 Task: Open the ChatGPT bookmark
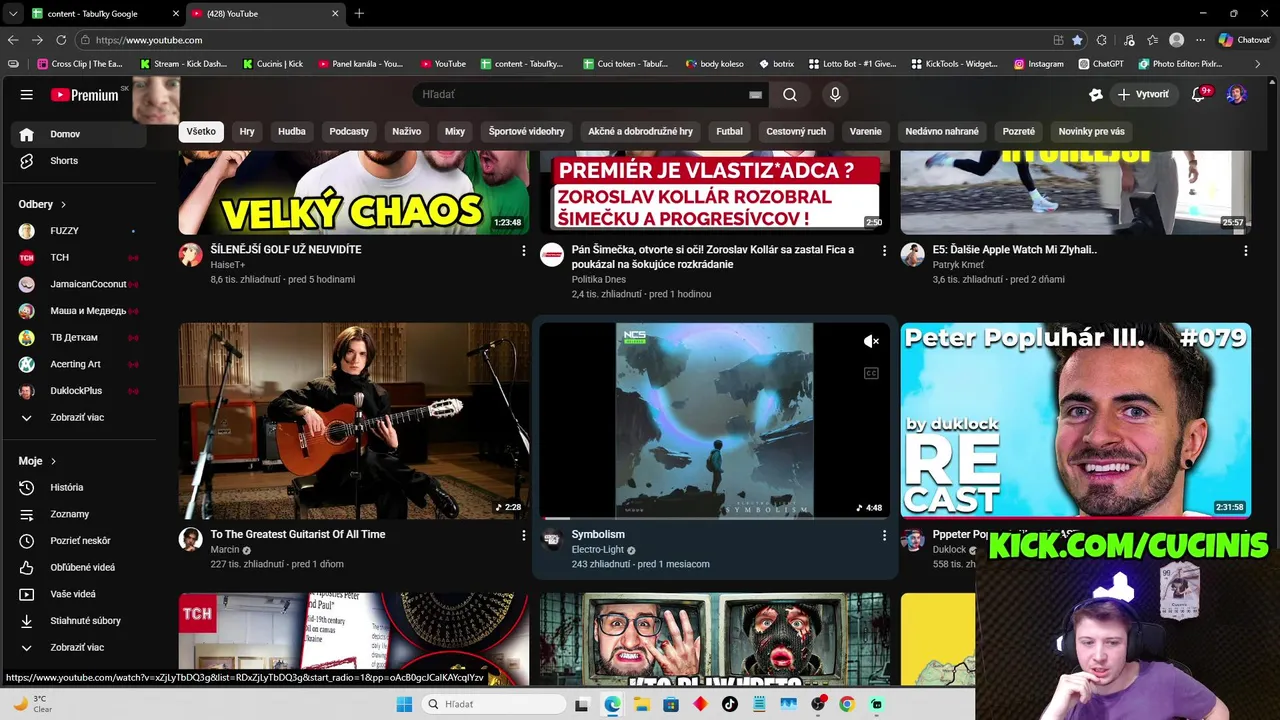click(1101, 64)
